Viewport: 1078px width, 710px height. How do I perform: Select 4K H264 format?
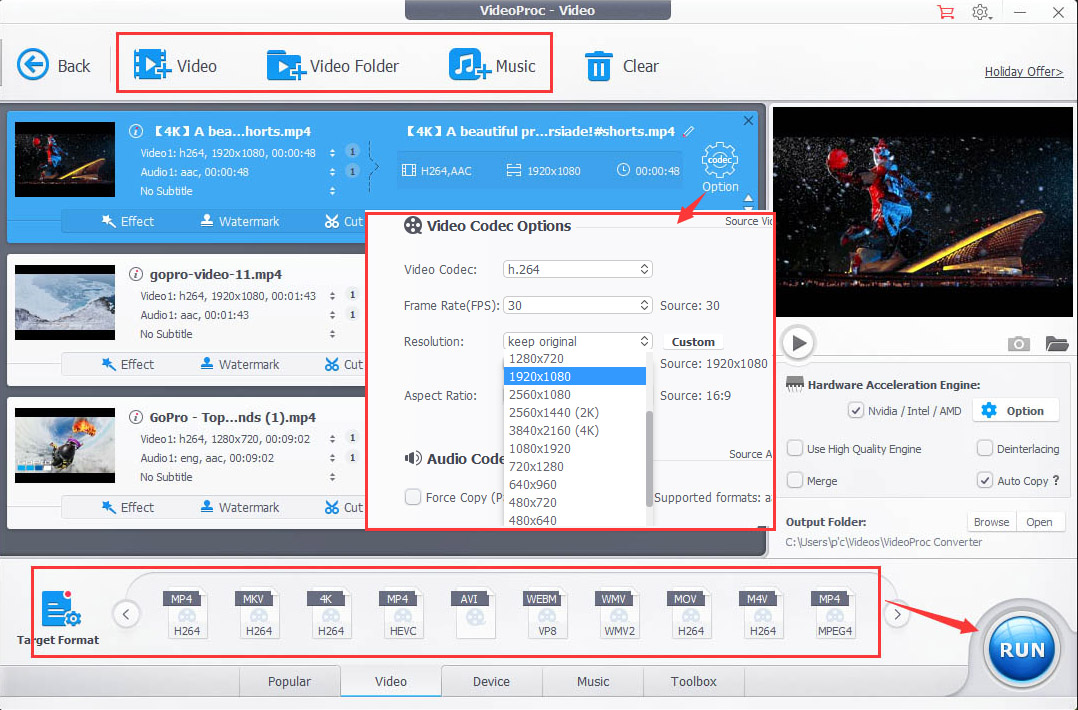click(331, 614)
